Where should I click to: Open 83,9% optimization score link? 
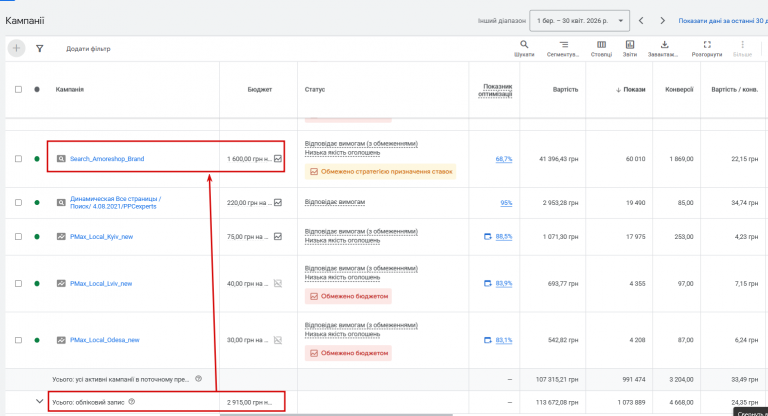[504, 284]
